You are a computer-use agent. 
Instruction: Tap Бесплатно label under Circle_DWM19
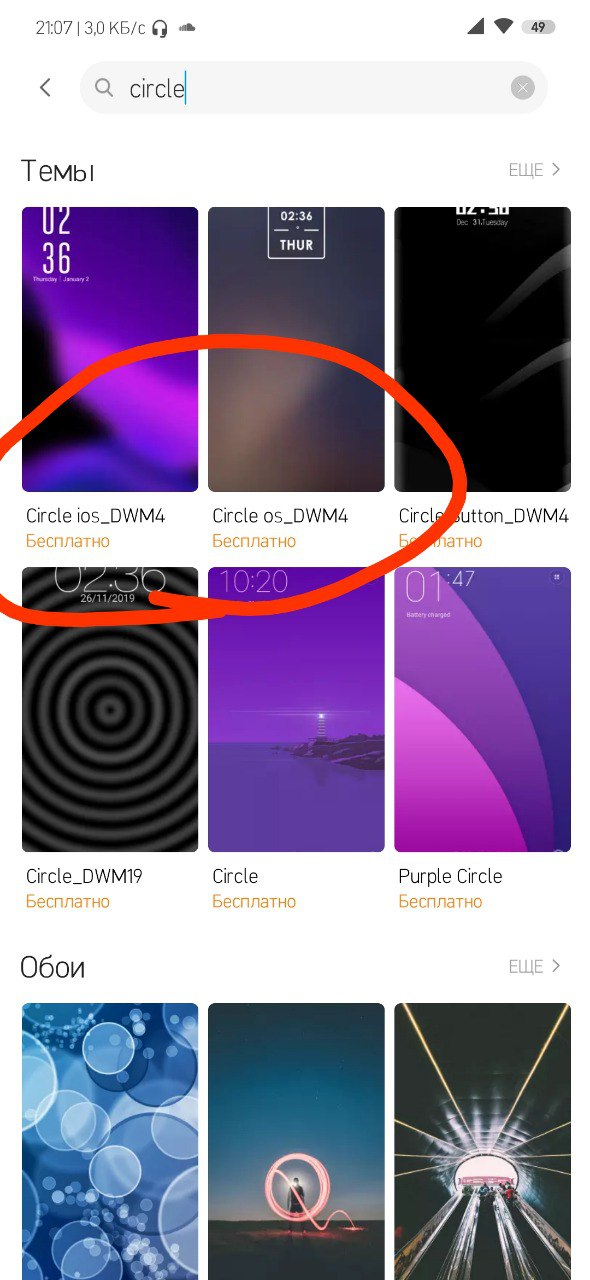coord(68,901)
